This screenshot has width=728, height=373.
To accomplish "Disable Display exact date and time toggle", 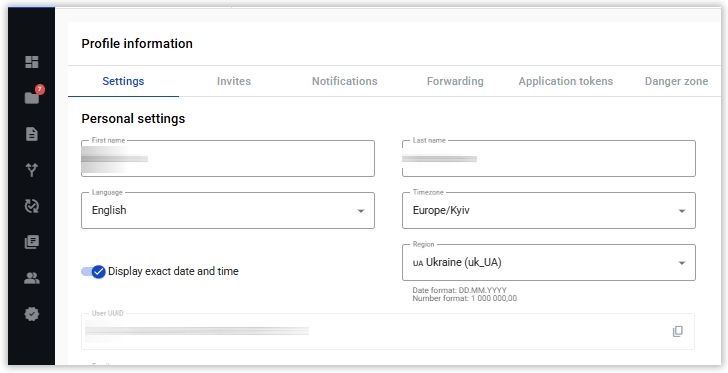I will [93, 272].
